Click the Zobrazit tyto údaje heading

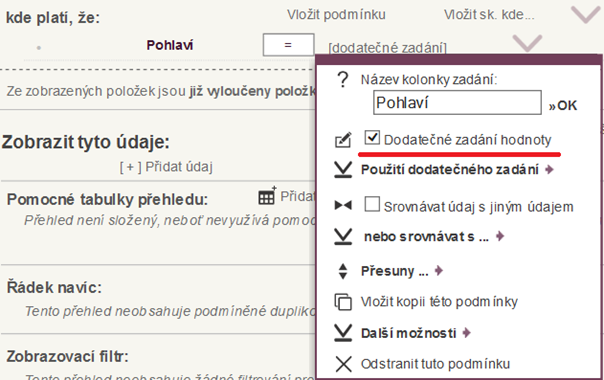pyautogui.click(x=86, y=142)
